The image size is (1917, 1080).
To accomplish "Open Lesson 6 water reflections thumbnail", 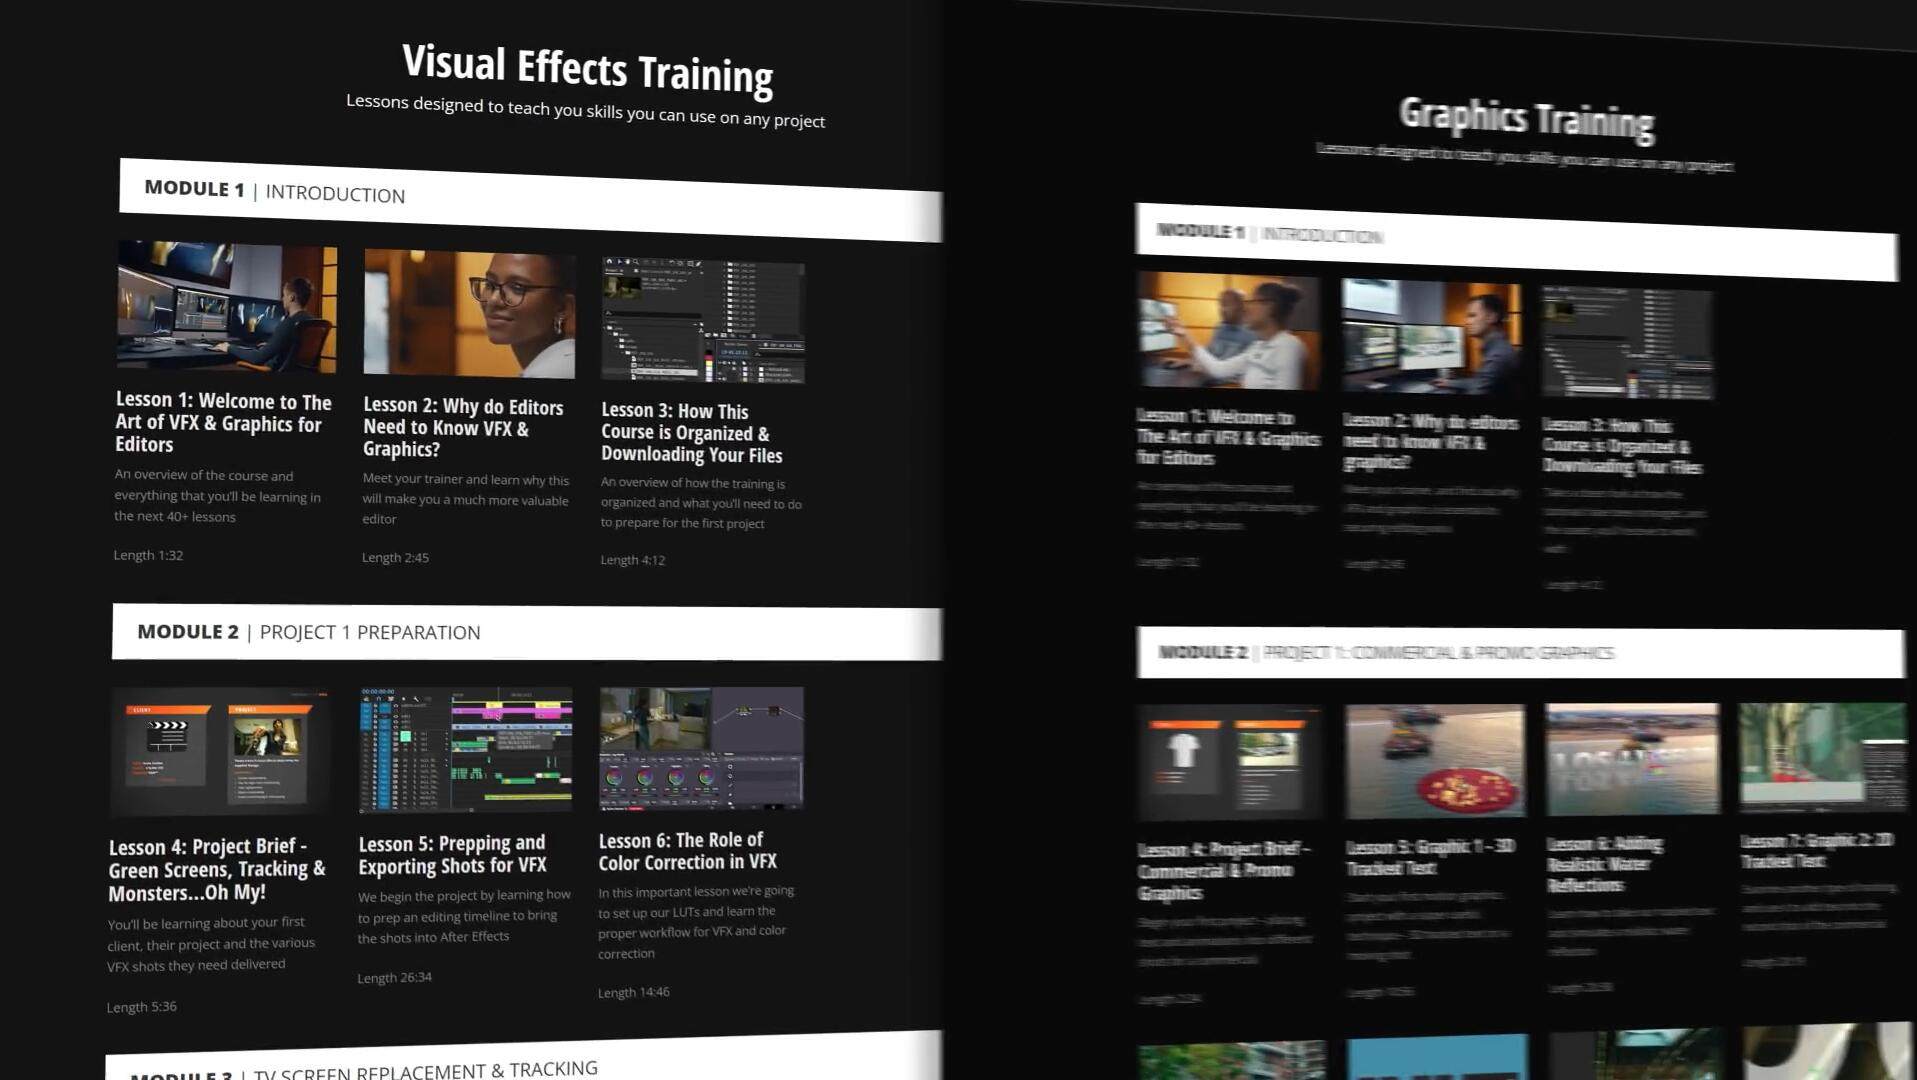I will pos(1632,758).
